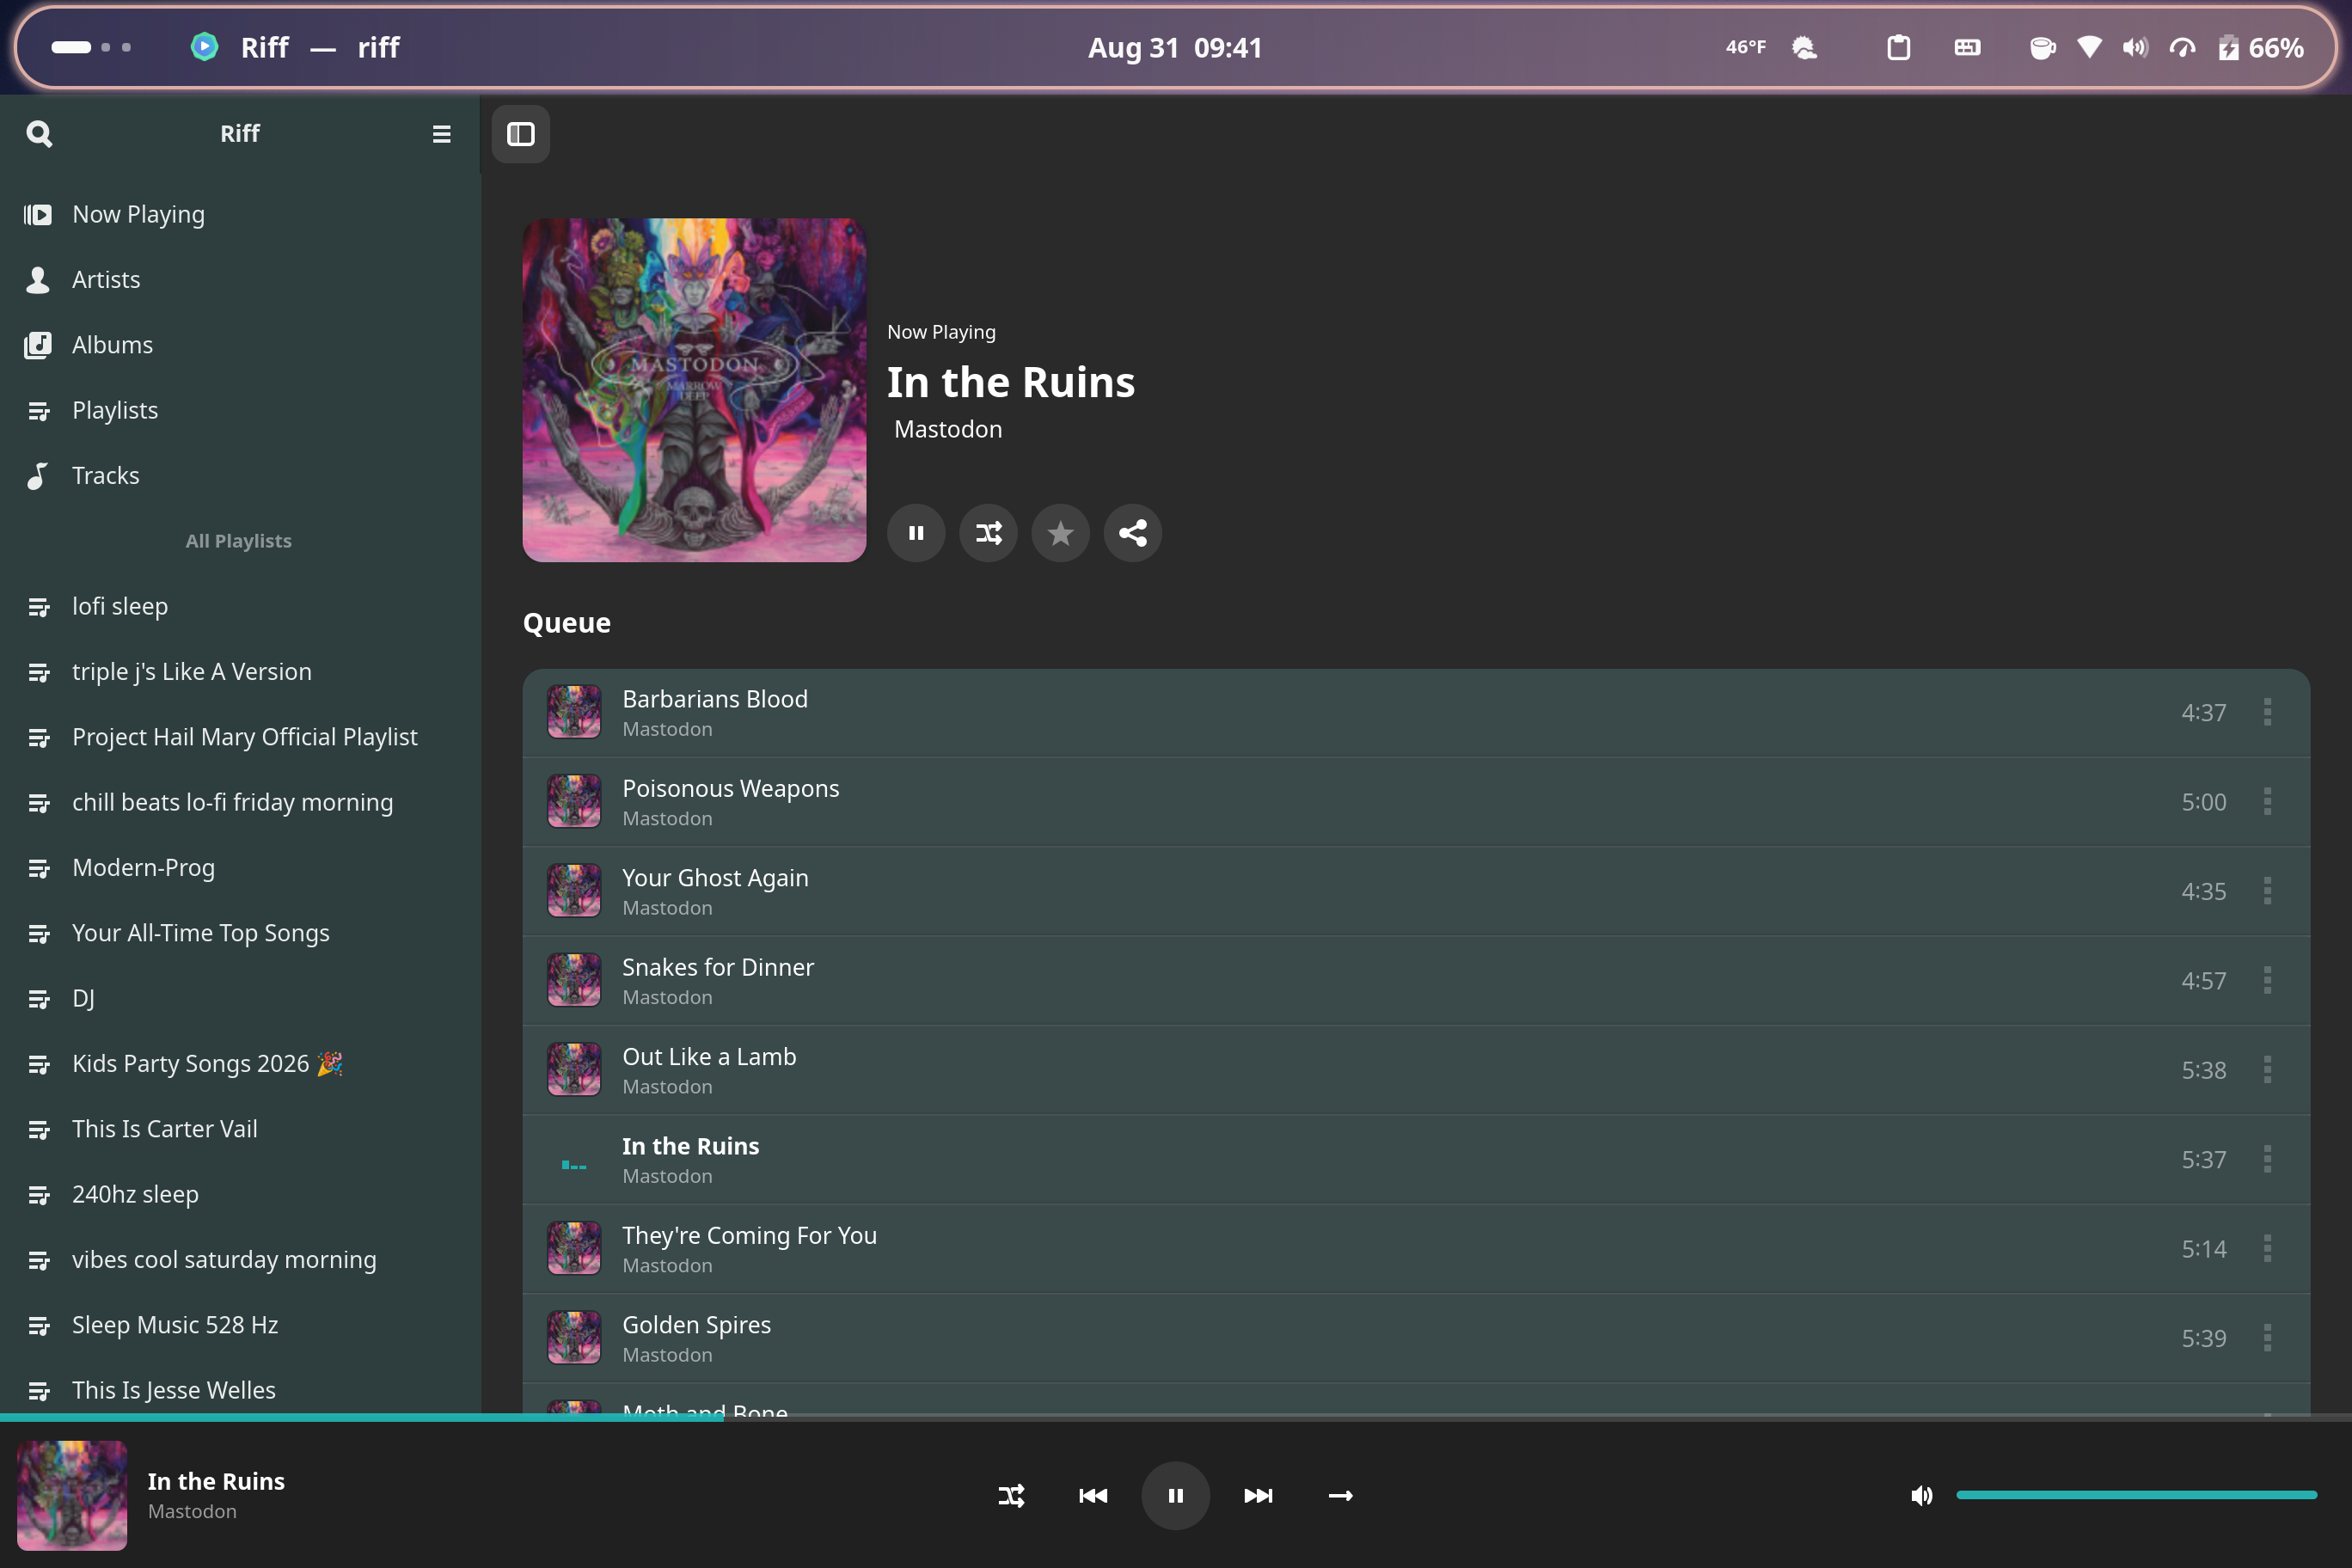This screenshot has width=2352, height=1568.
Task: Open the Tracks section
Action: click(x=240, y=475)
